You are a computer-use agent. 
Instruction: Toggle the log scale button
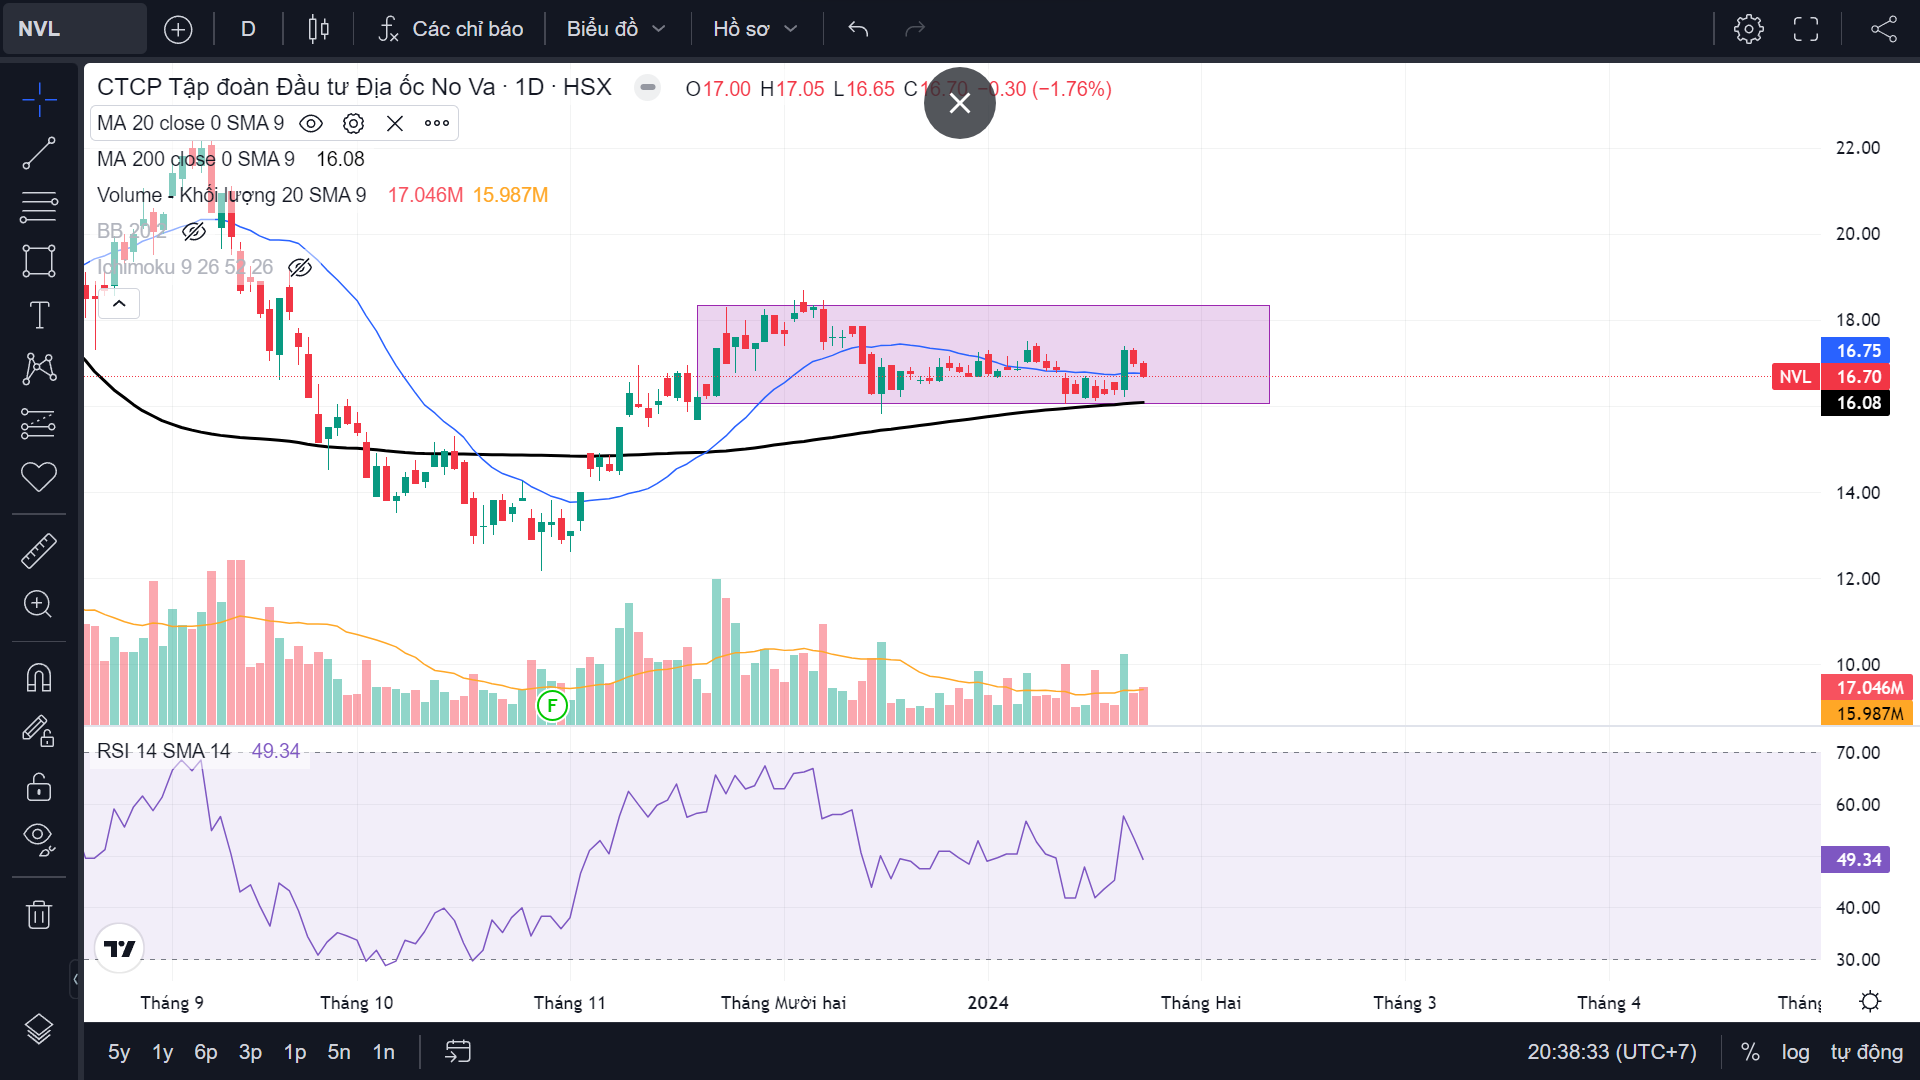pos(1795,1051)
